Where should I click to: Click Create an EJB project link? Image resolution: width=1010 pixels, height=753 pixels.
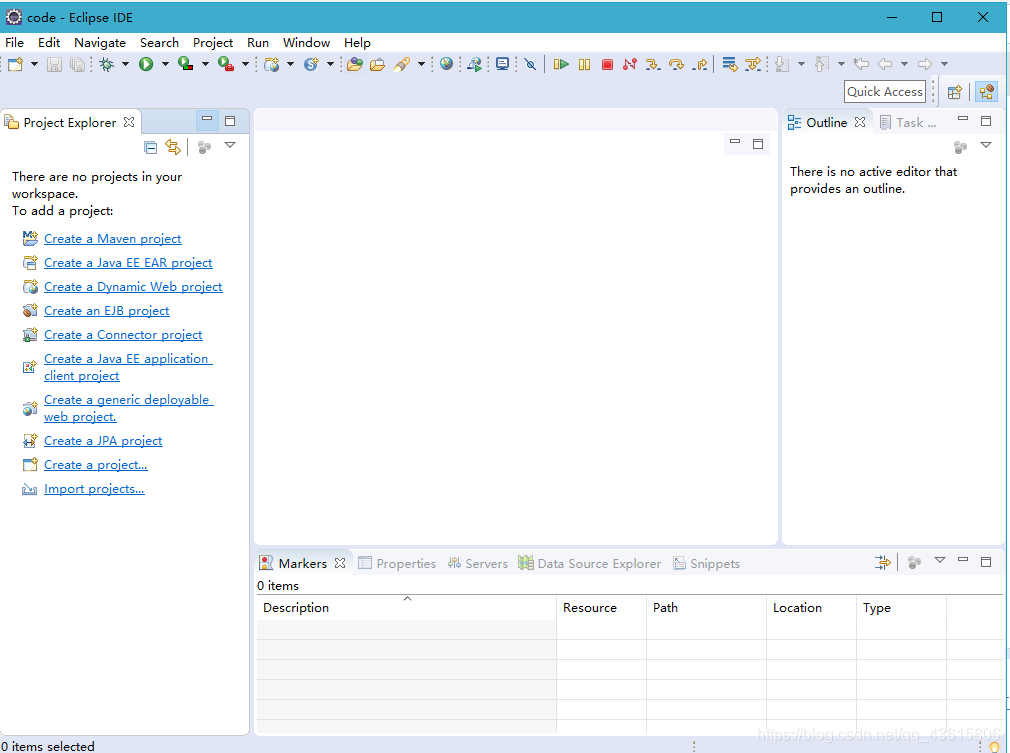[x=107, y=311]
